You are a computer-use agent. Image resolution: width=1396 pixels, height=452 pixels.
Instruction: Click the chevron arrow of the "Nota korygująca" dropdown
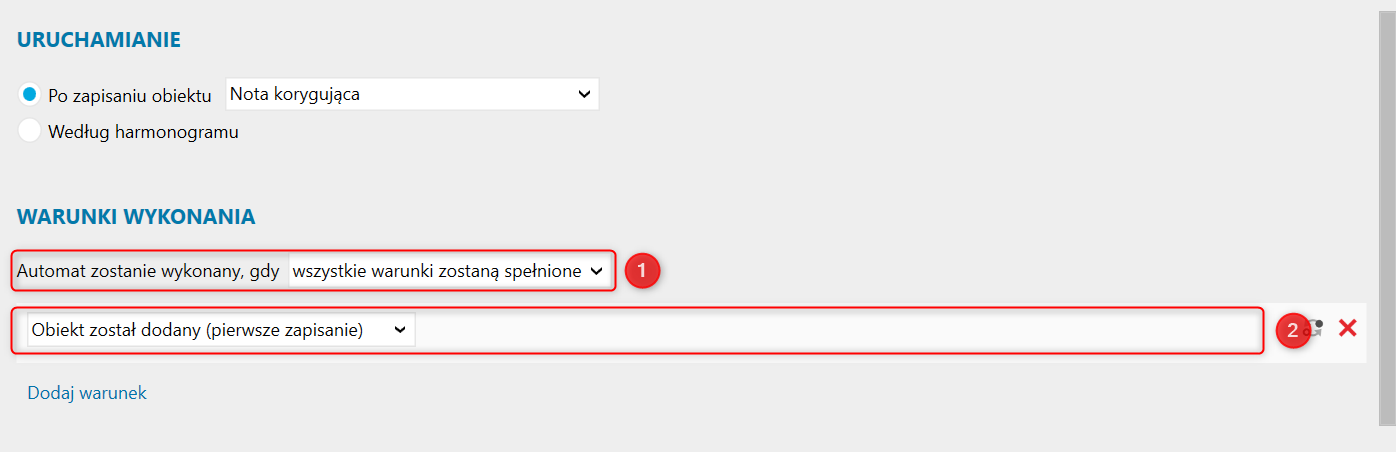tap(584, 95)
